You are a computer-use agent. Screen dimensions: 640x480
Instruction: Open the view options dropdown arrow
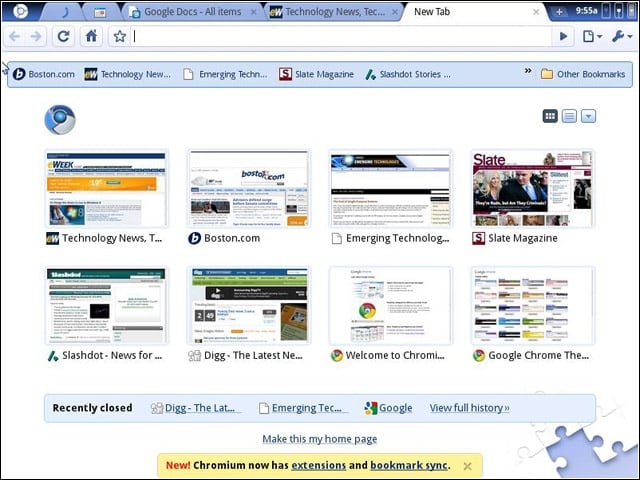pos(588,116)
